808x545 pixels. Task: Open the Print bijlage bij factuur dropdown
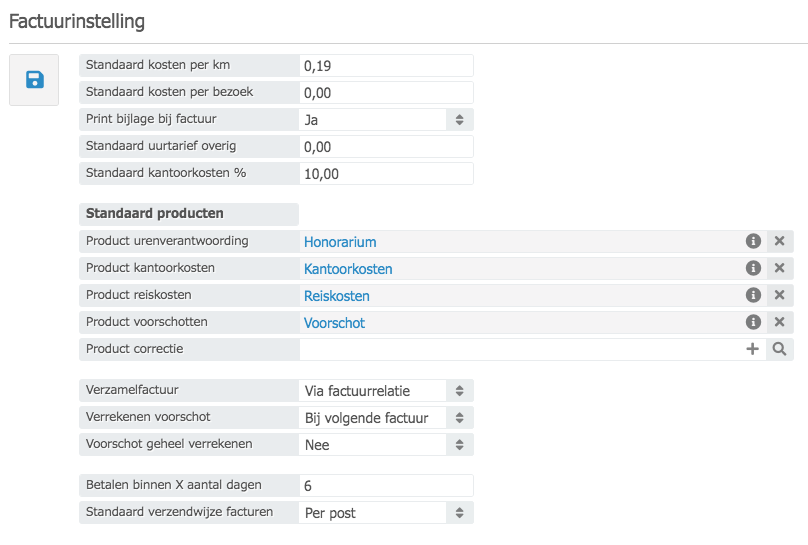pos(386,119)
